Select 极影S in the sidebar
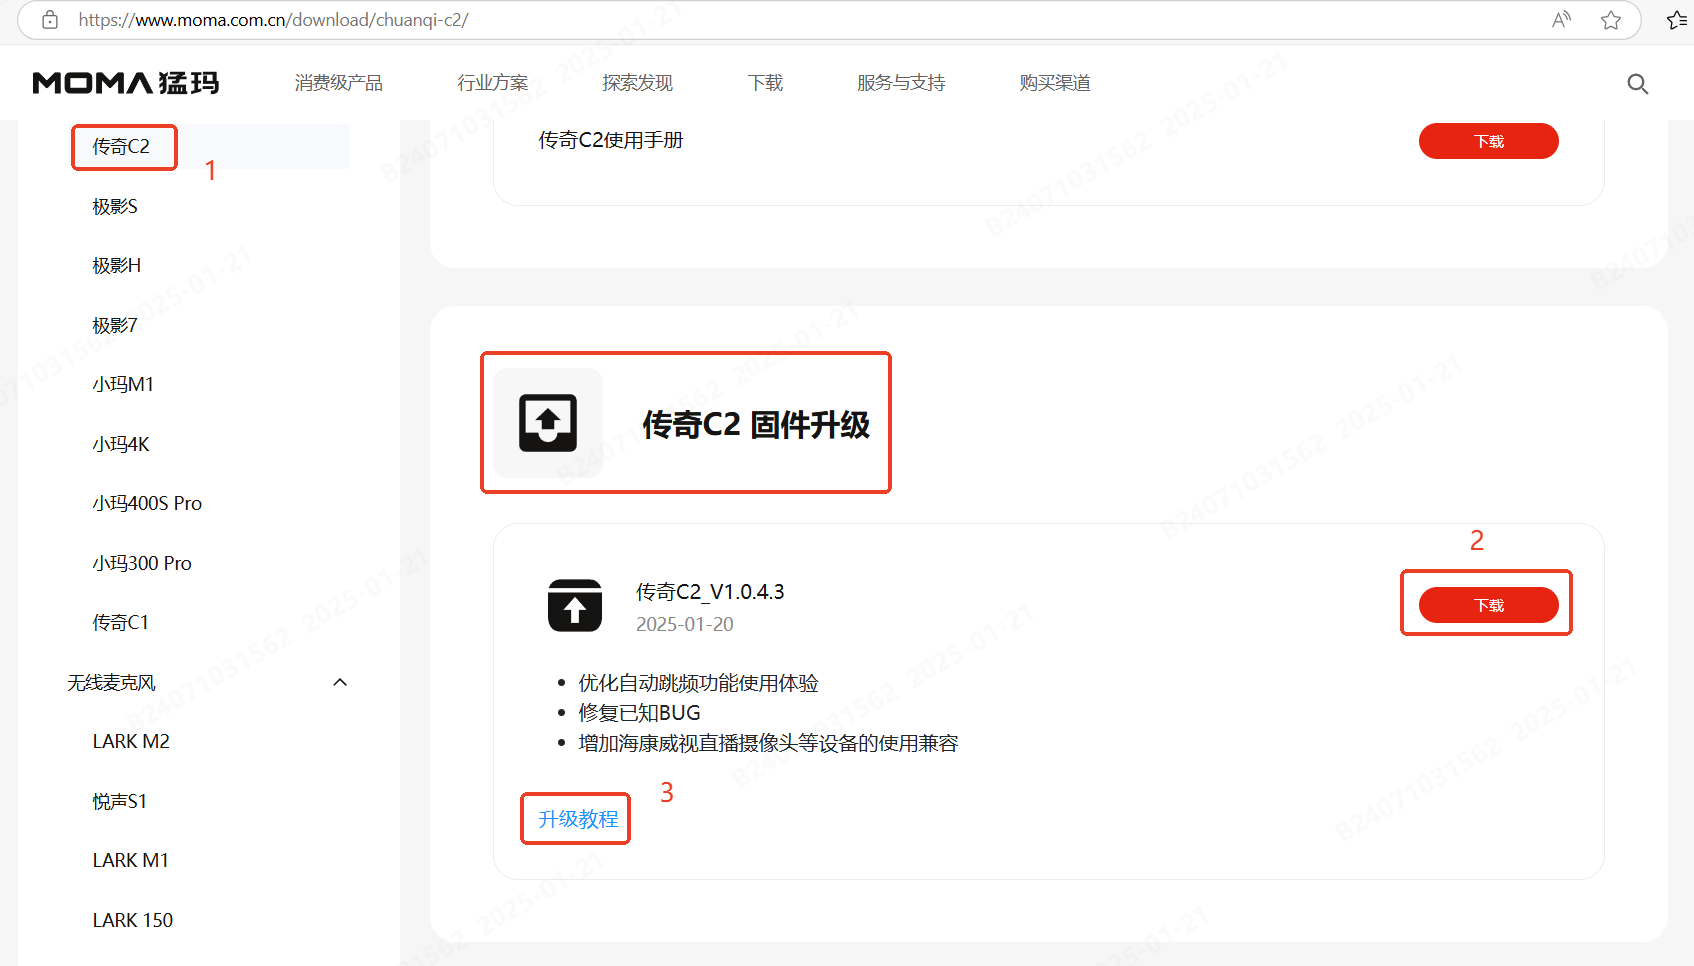This screenshot has width=1694, height=966. click(x=115, y=206)
